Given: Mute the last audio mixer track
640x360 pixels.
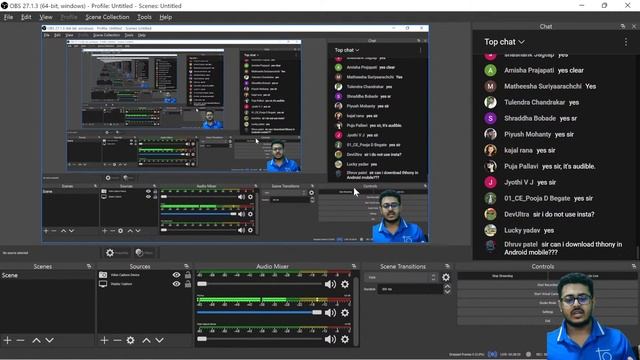Looking at the screenshot, I should tap(330, 339).
